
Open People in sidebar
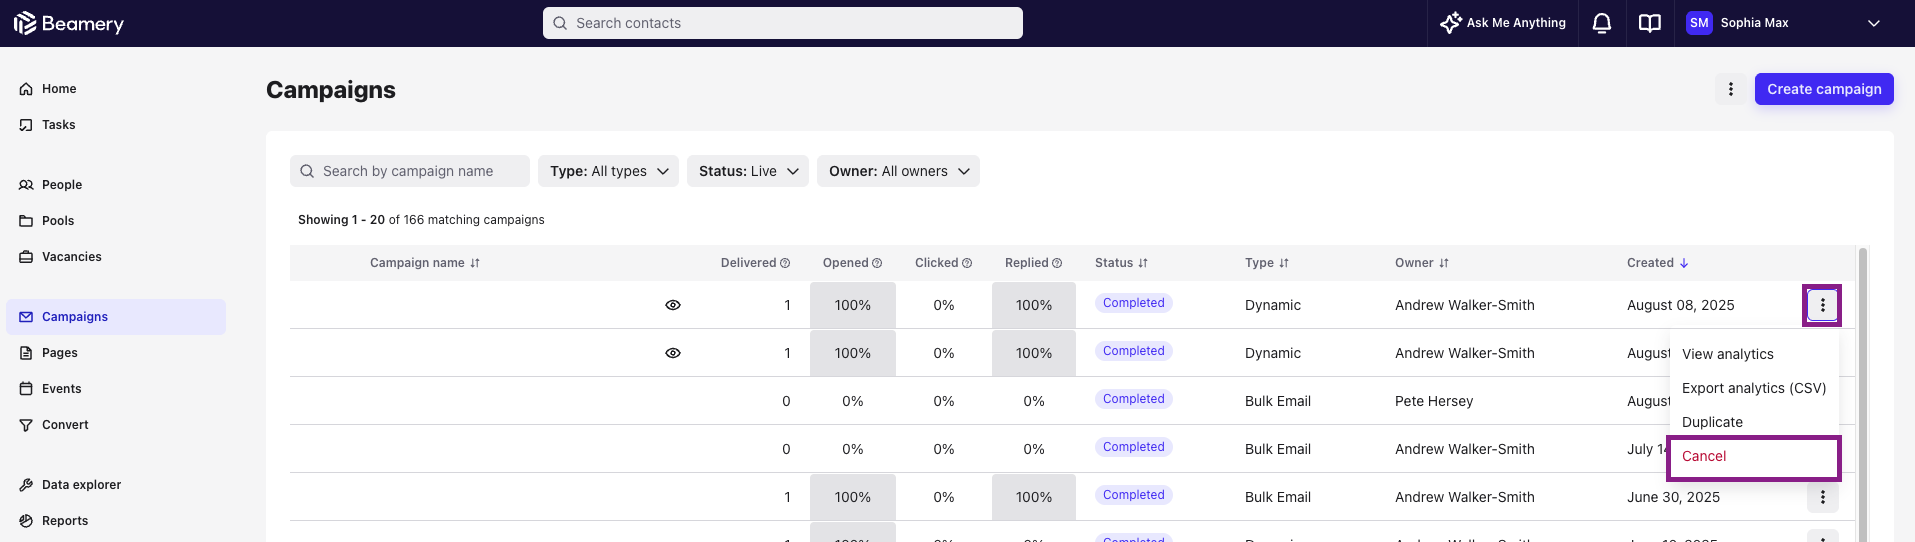[116, 185]
